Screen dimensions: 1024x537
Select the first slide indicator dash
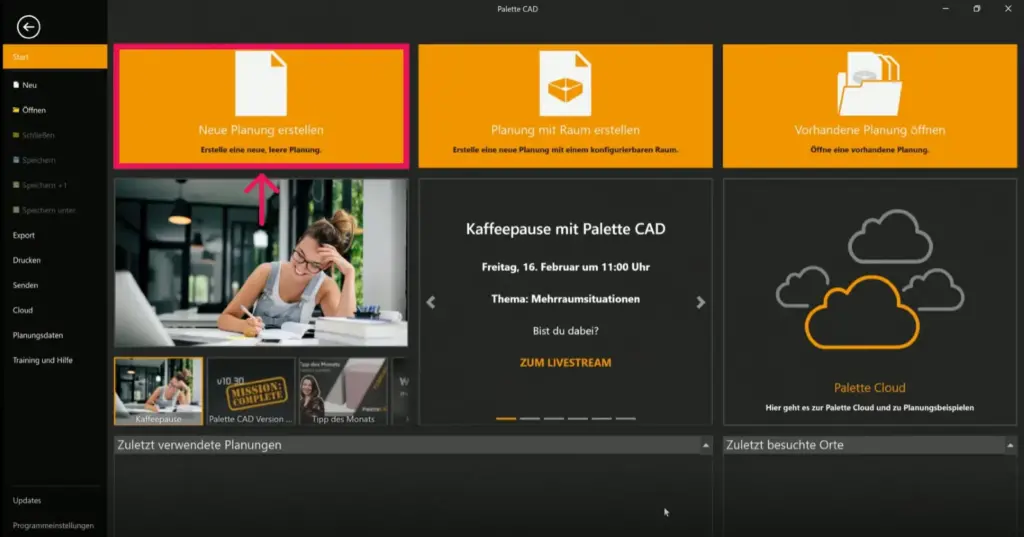506,418
